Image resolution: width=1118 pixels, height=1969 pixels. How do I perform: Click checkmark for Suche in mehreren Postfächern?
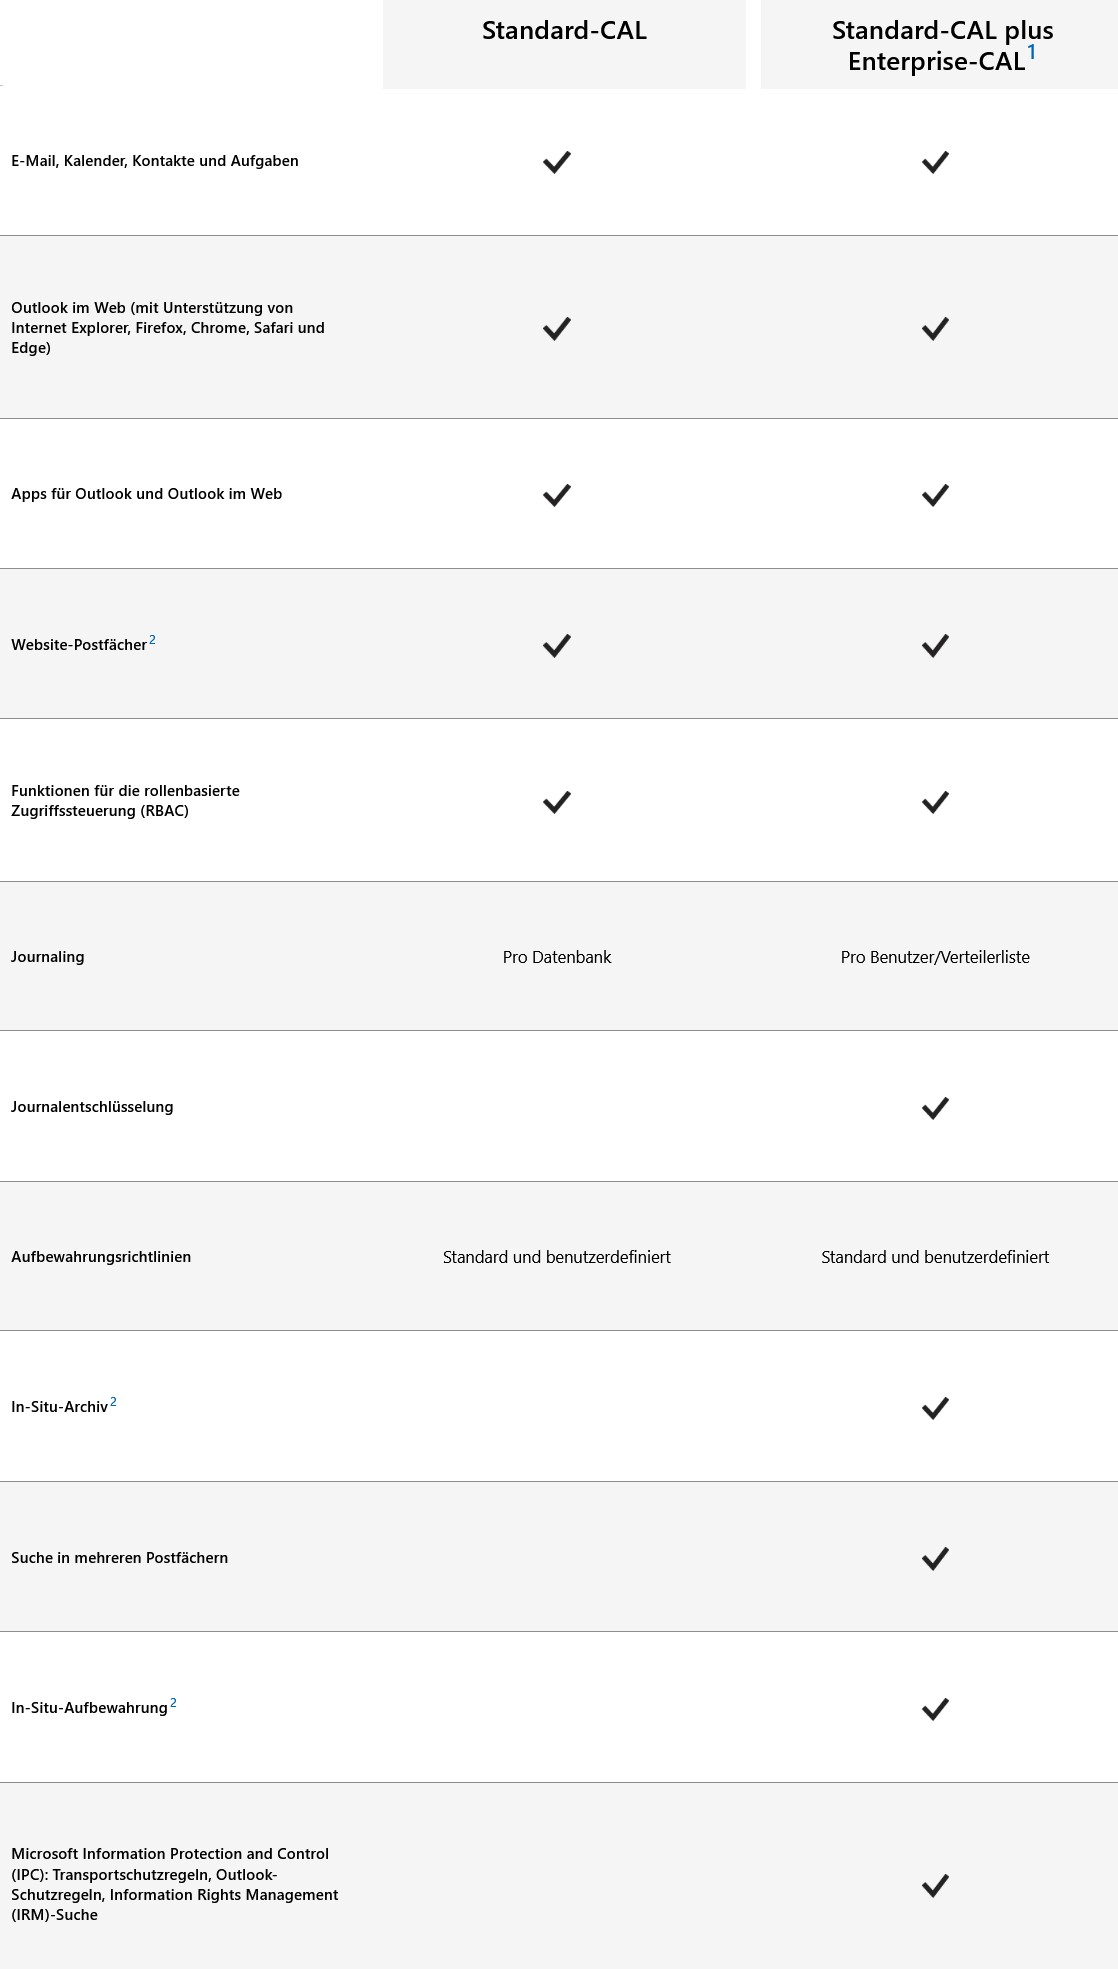(x=935, y=1558)
